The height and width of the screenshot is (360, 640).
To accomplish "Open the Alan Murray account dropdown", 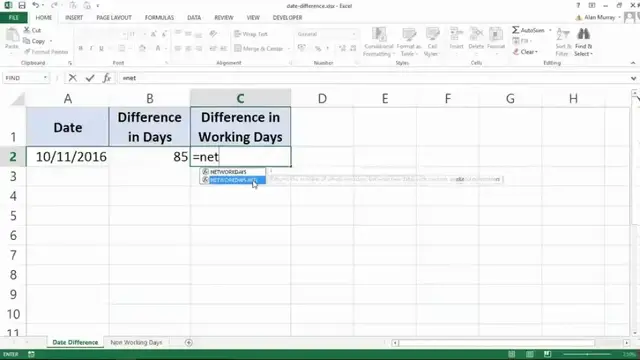I will (x=620, y=17).
